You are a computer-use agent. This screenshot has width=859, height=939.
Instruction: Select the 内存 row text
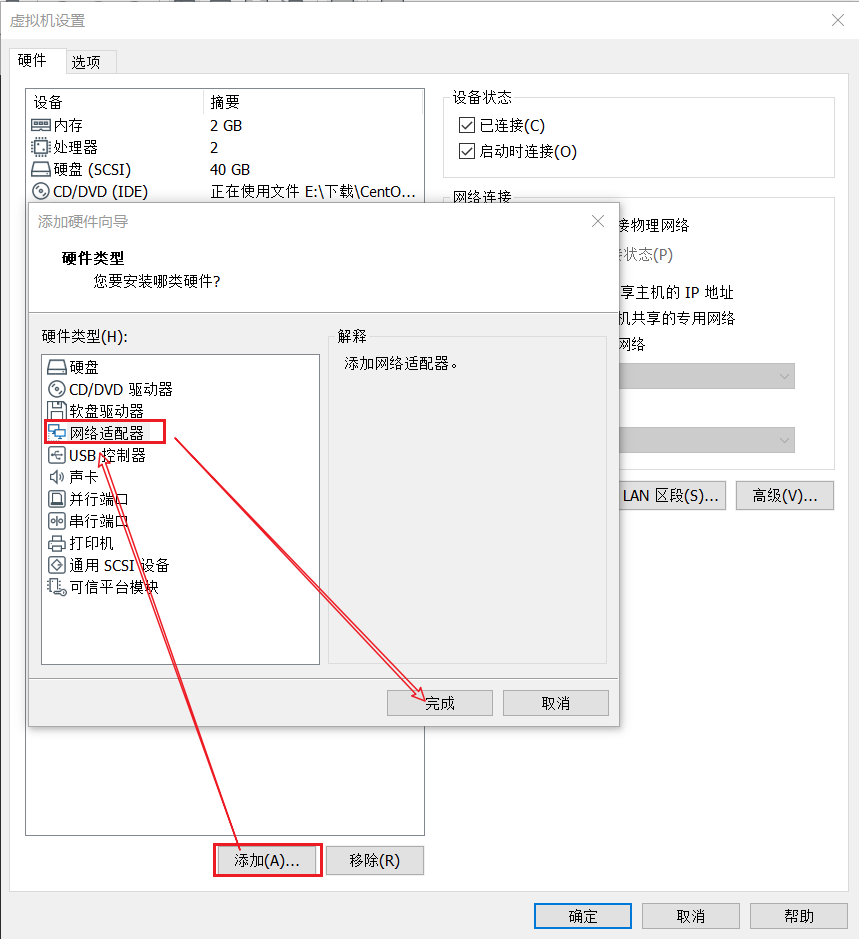(68, 125)
